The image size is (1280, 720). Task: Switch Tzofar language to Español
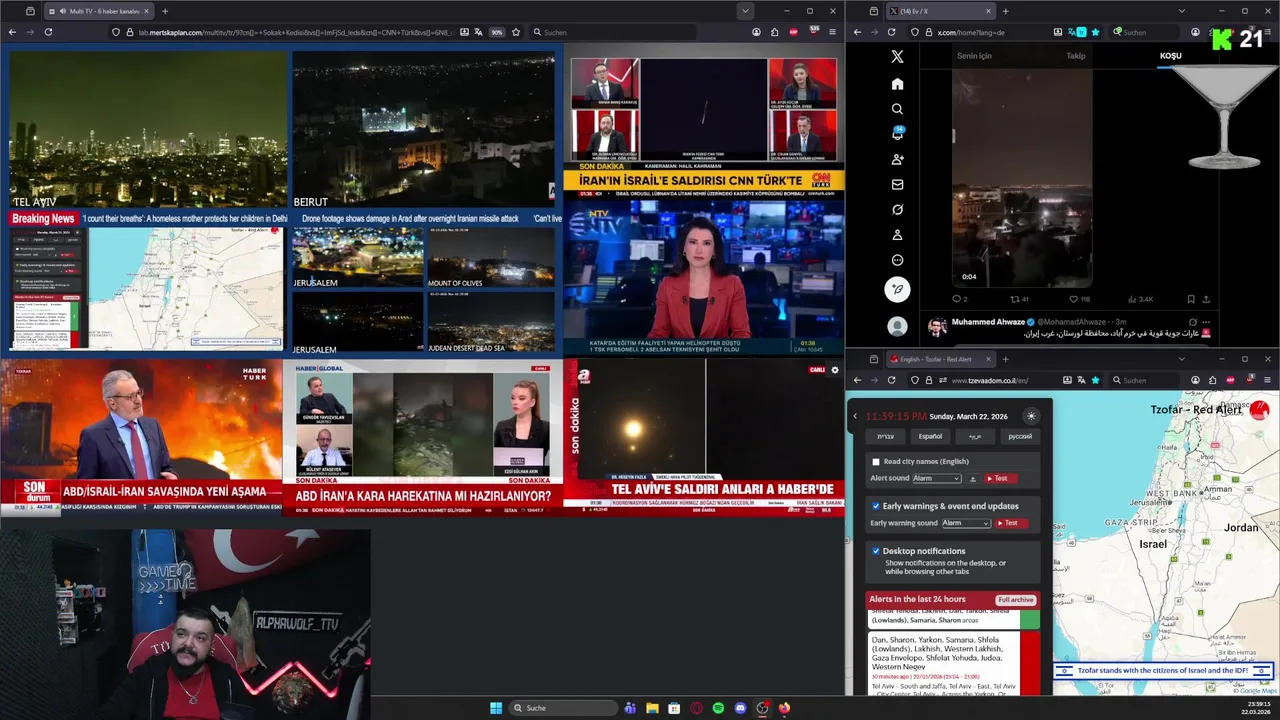click(930, 436)
